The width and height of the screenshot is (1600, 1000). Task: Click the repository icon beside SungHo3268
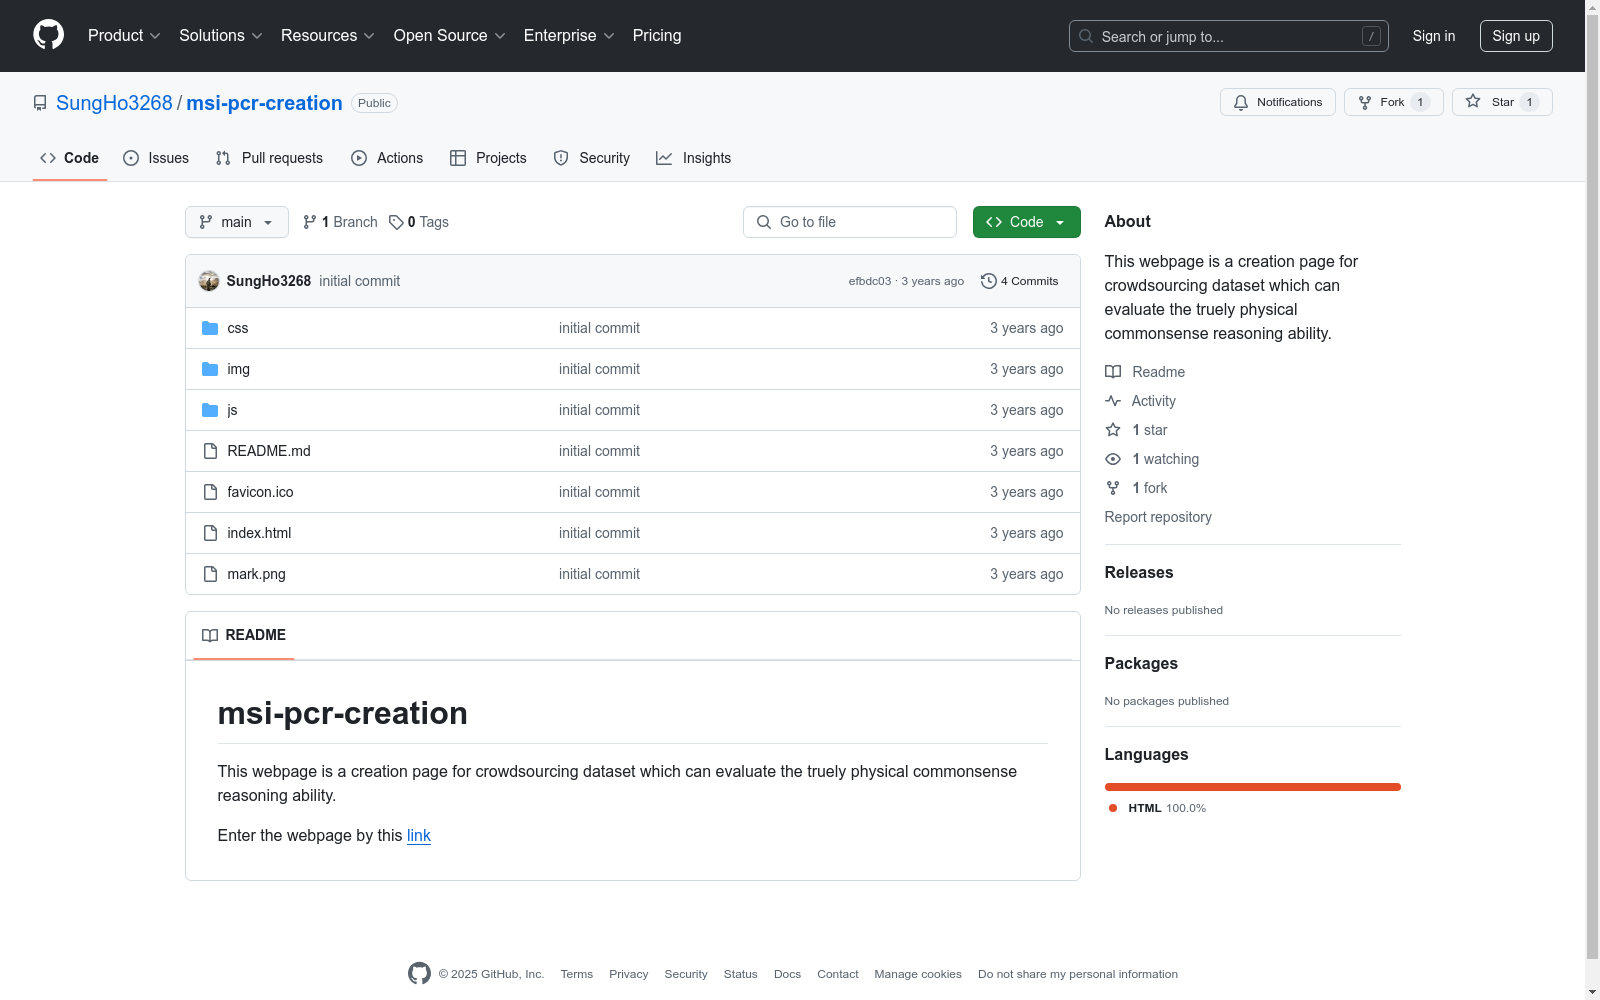pos(40,103)
